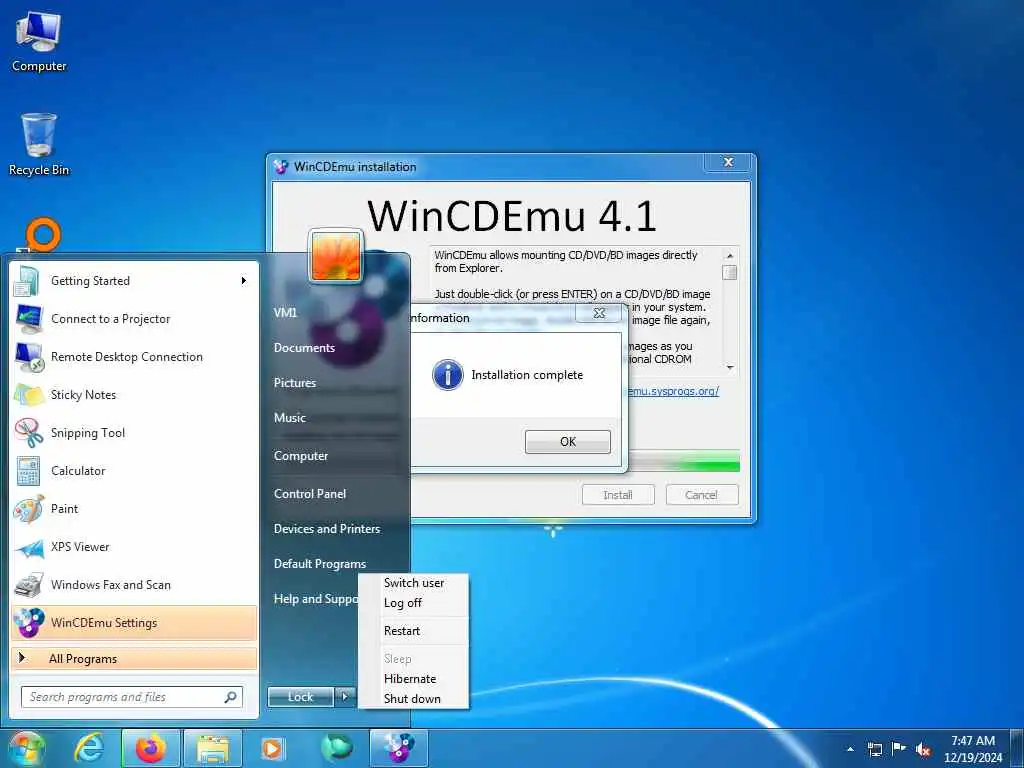Close the Information dialog with X
Screen dimensions: 1024x768
click(599, 313)
